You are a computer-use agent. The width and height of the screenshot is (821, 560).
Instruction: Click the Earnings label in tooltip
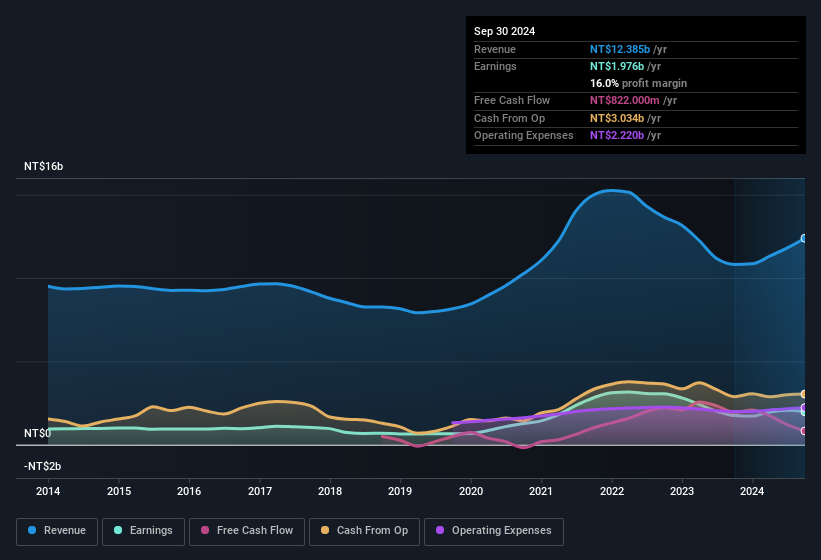click(x=495, y=66)
